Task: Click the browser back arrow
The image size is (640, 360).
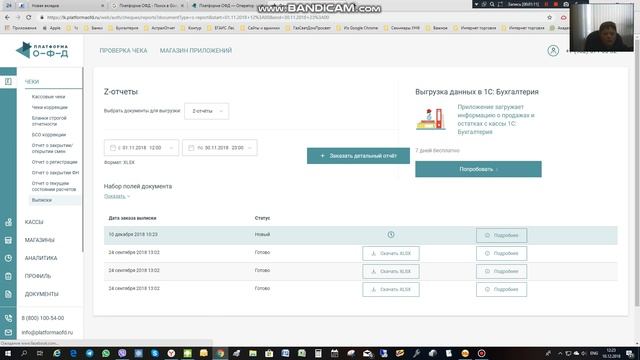Action: 7,18
